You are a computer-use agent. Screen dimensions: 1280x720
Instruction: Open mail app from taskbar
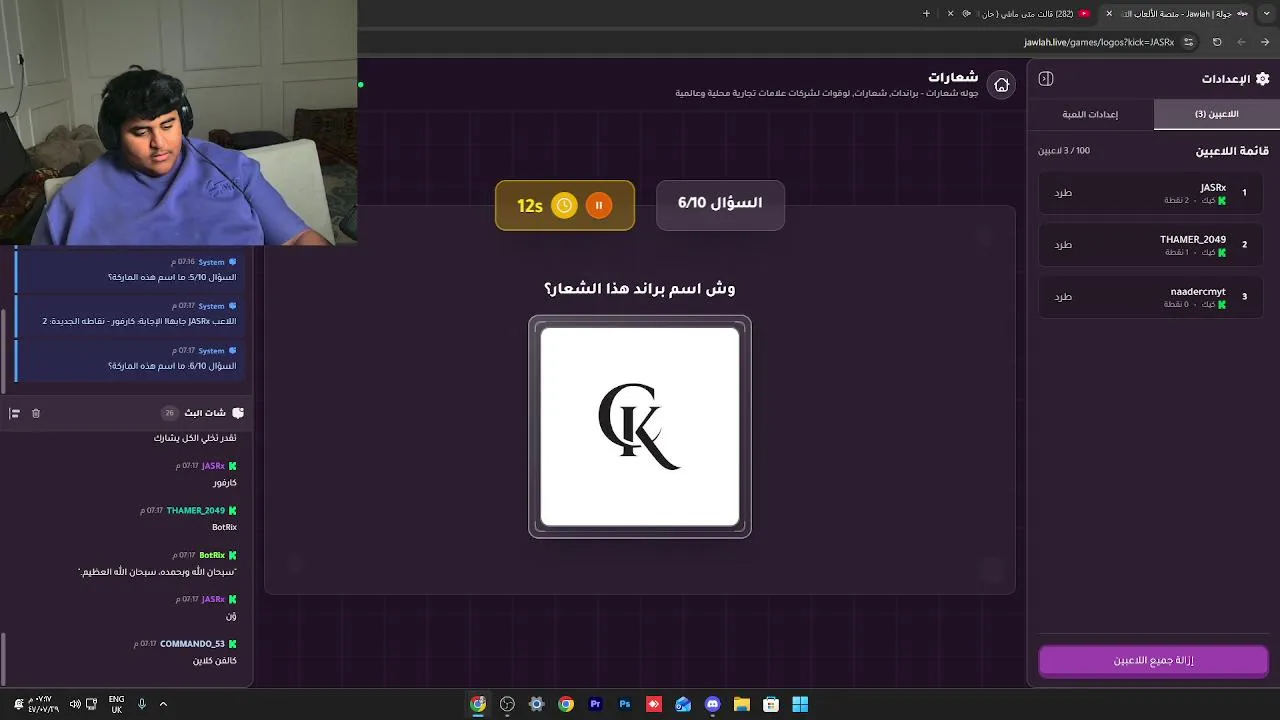coord(683,704)
